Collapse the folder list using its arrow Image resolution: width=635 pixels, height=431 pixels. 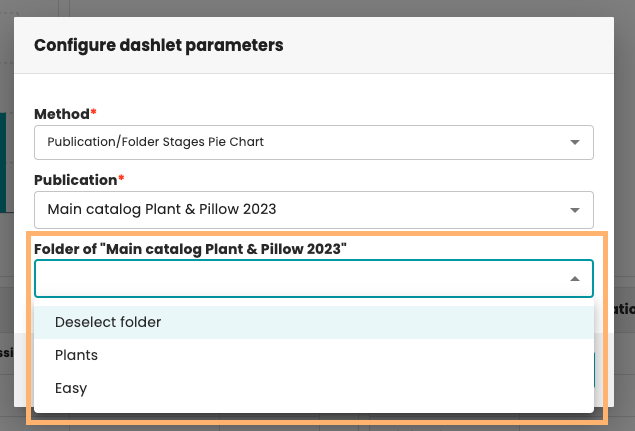click(575, 279)
